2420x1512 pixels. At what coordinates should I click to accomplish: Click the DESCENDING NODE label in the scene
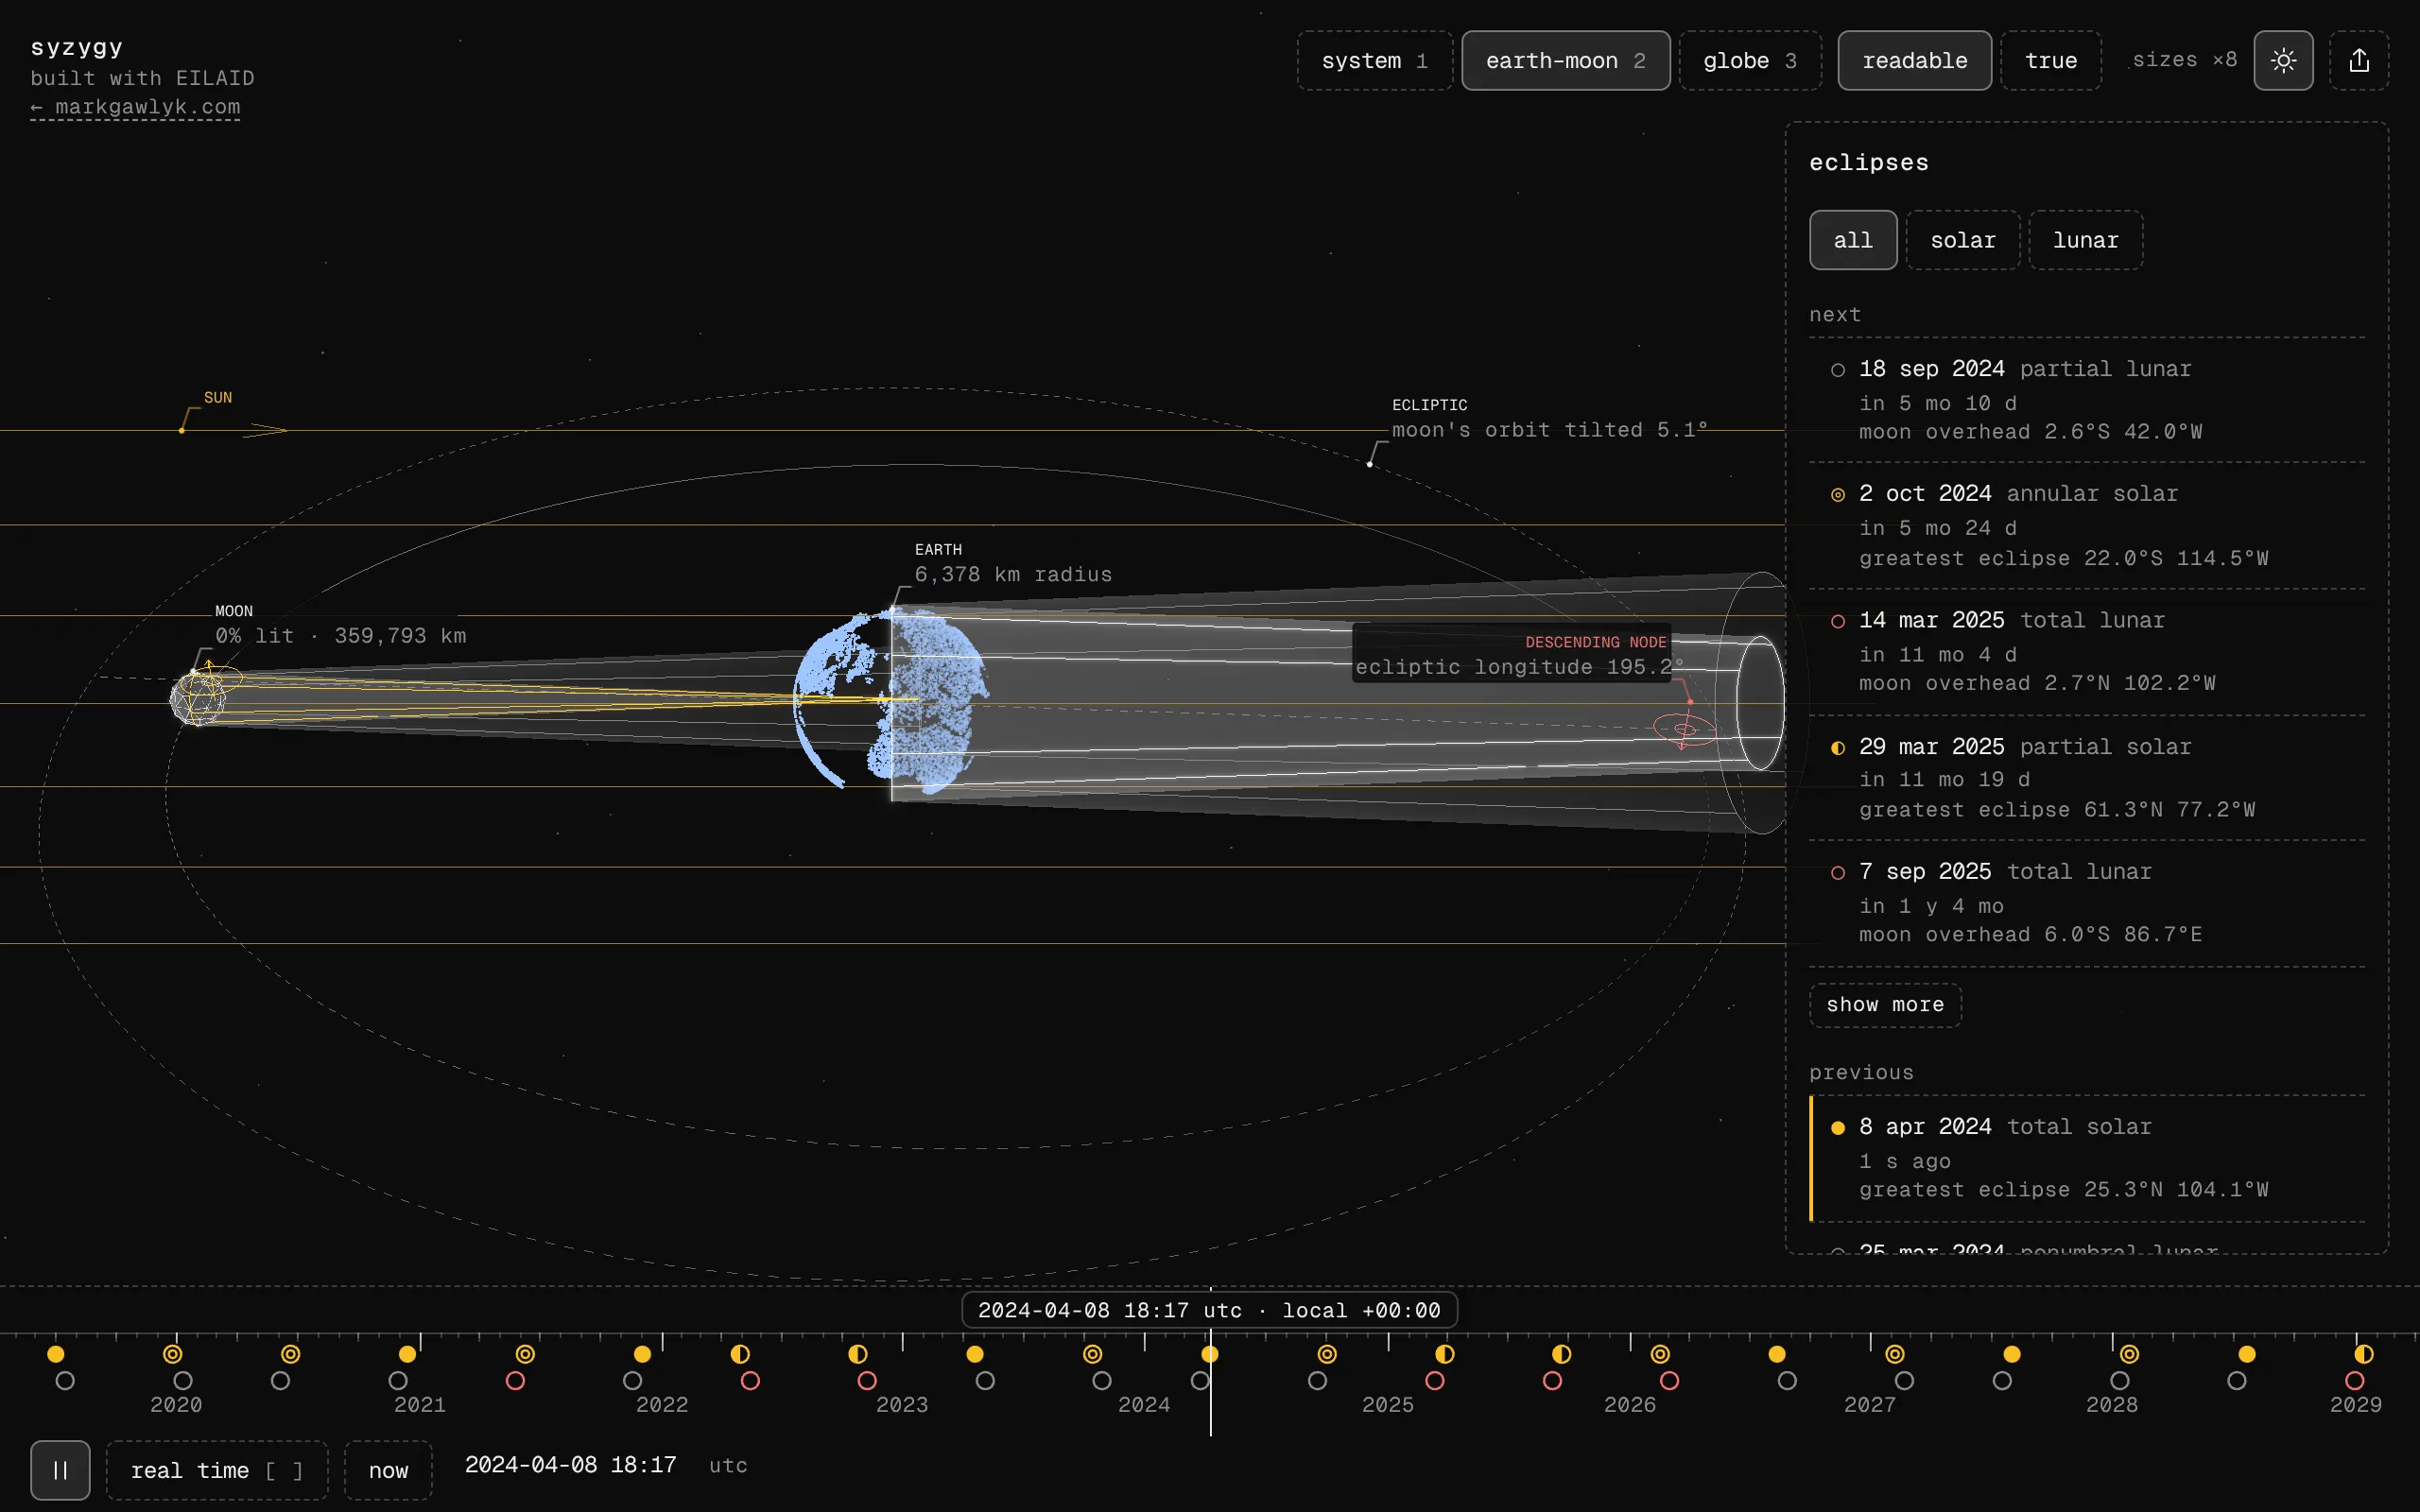pyautogui.click(x=1595, y=642)
